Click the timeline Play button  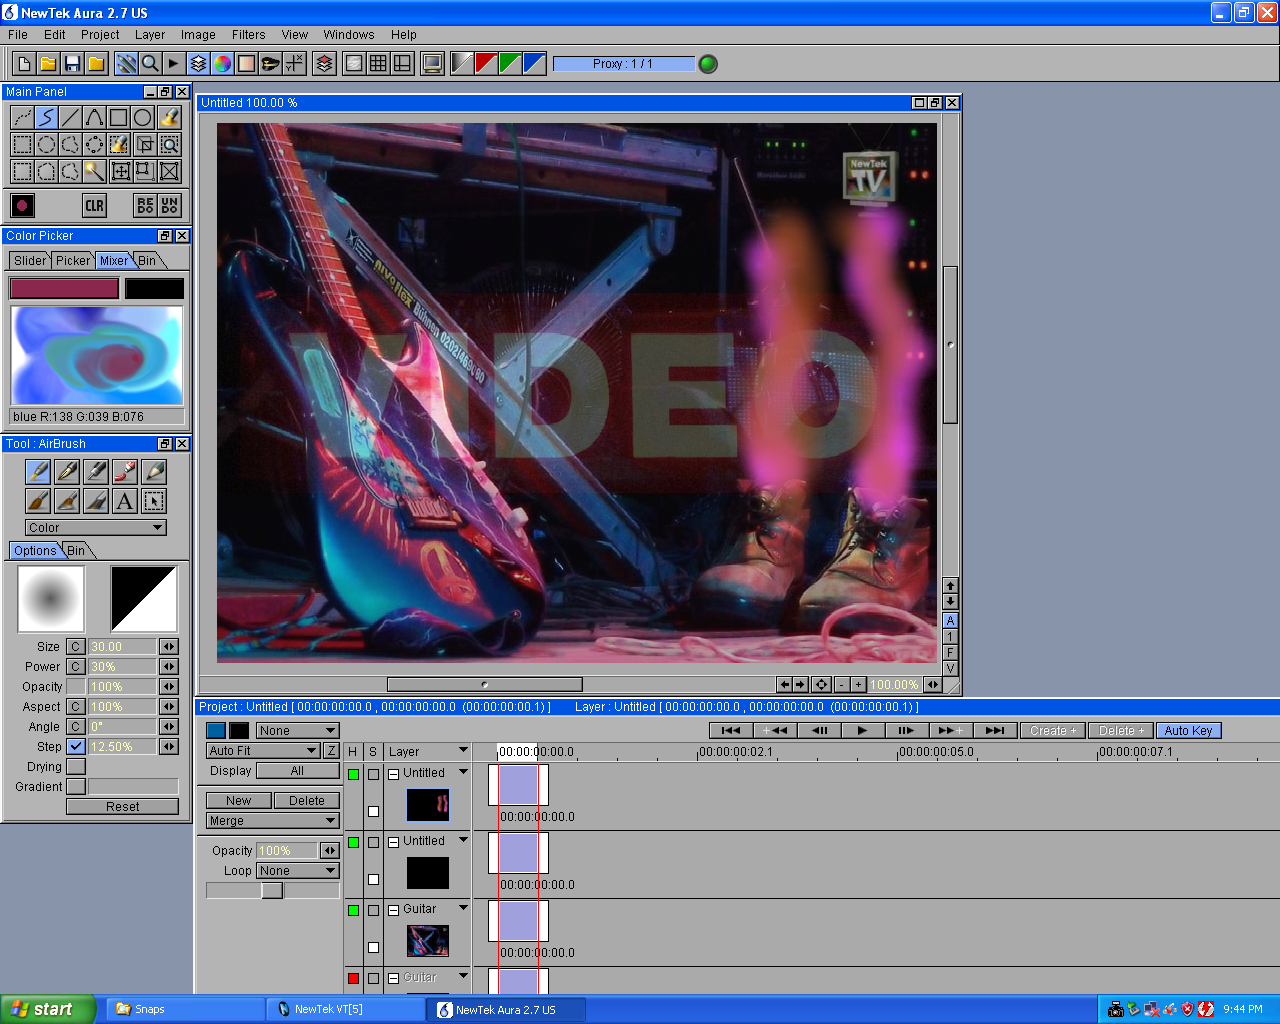(862, 731)
